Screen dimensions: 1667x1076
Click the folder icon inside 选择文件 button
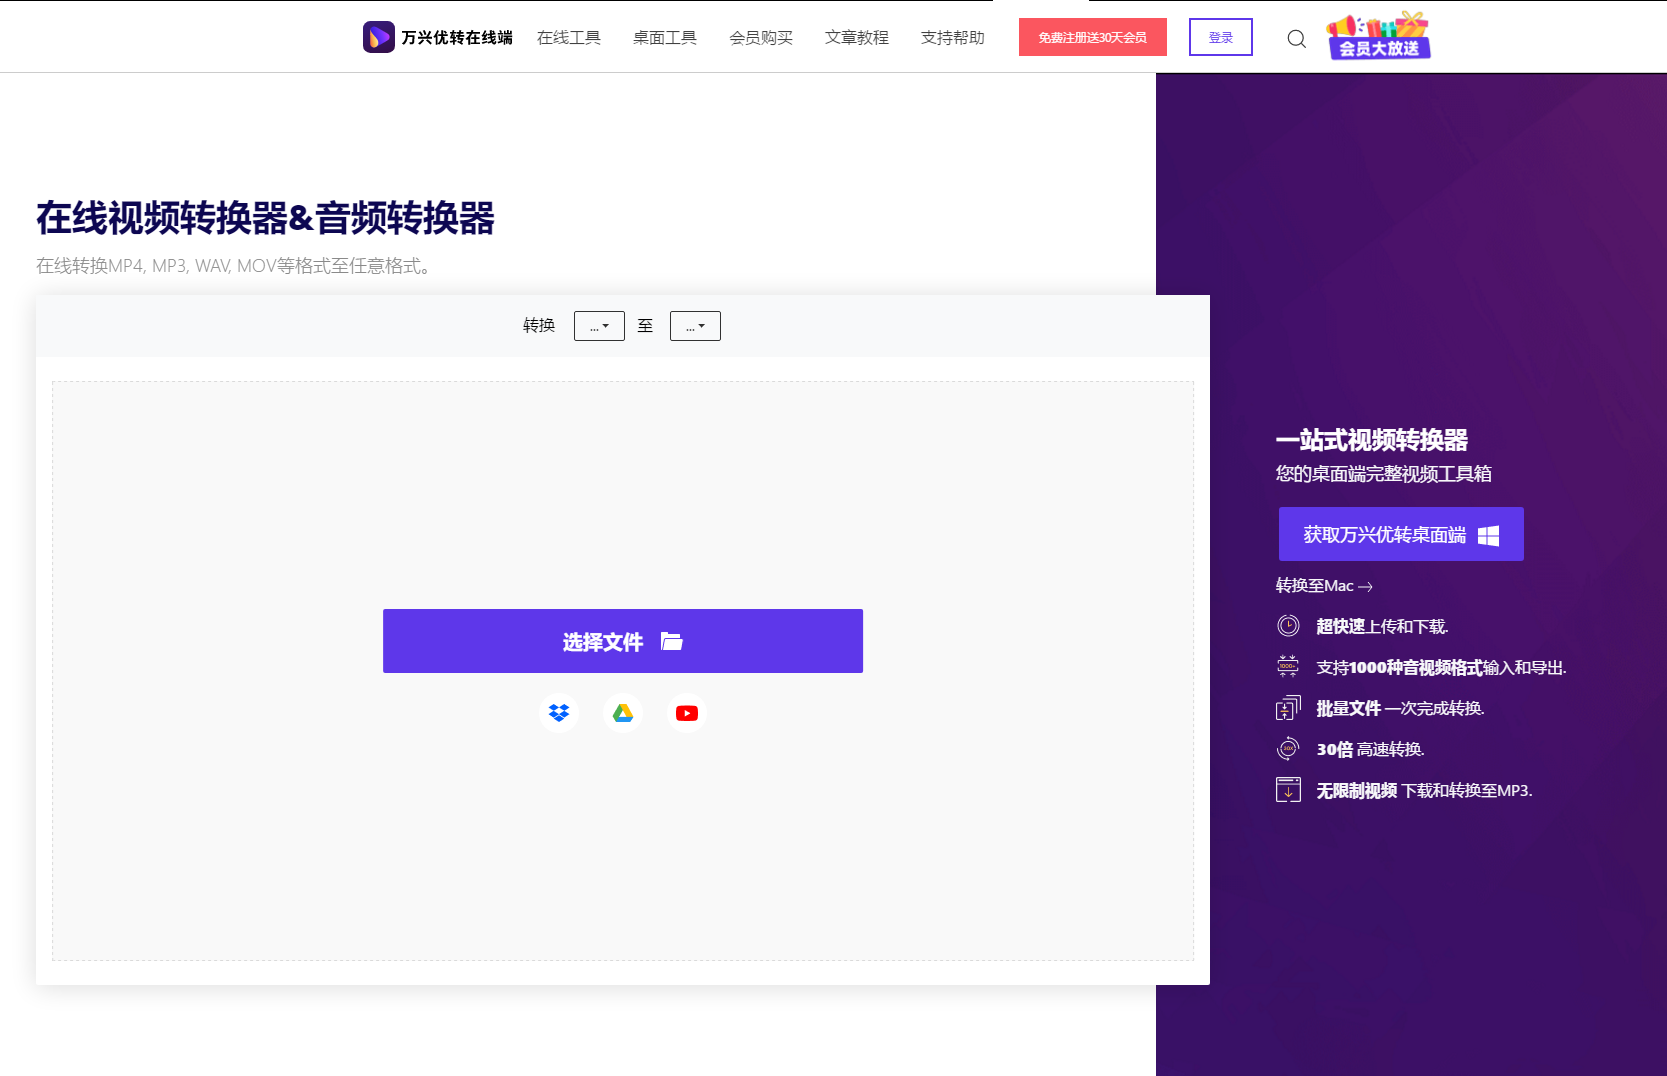pos(672,641)
